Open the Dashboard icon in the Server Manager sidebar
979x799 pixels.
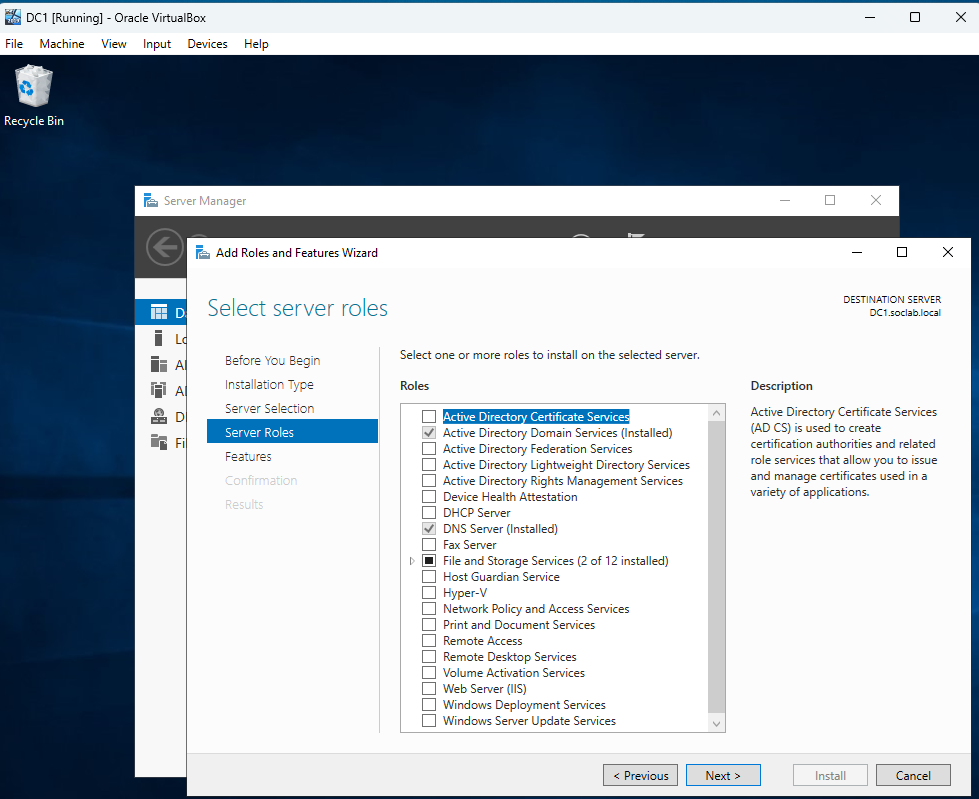(159, 312)
